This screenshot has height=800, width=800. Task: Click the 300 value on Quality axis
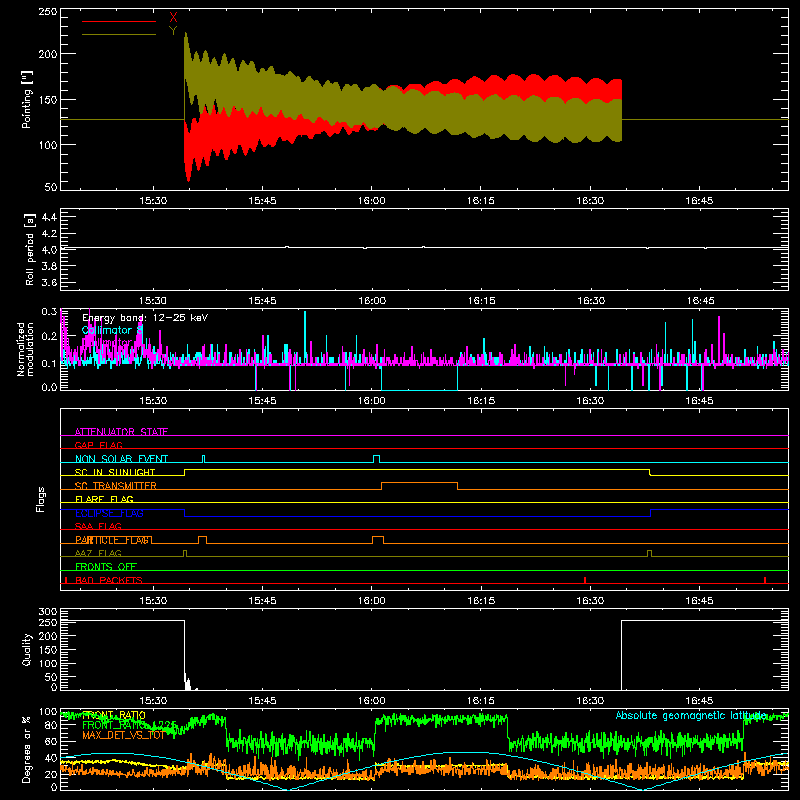(48, 612)
